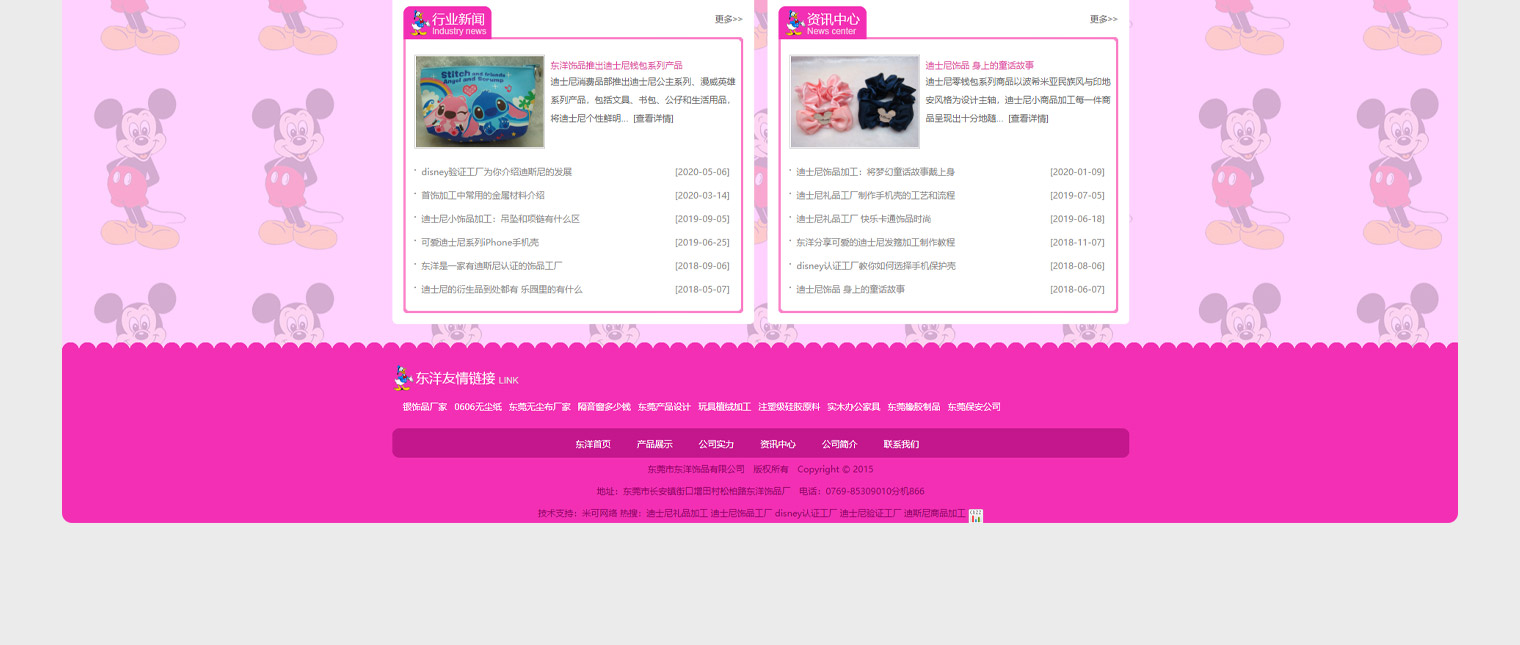Open [查看详情] under 东洋饰品推出迪士尼钱包 article
This screenshot has width=1520, height=645.
point(653,118)
